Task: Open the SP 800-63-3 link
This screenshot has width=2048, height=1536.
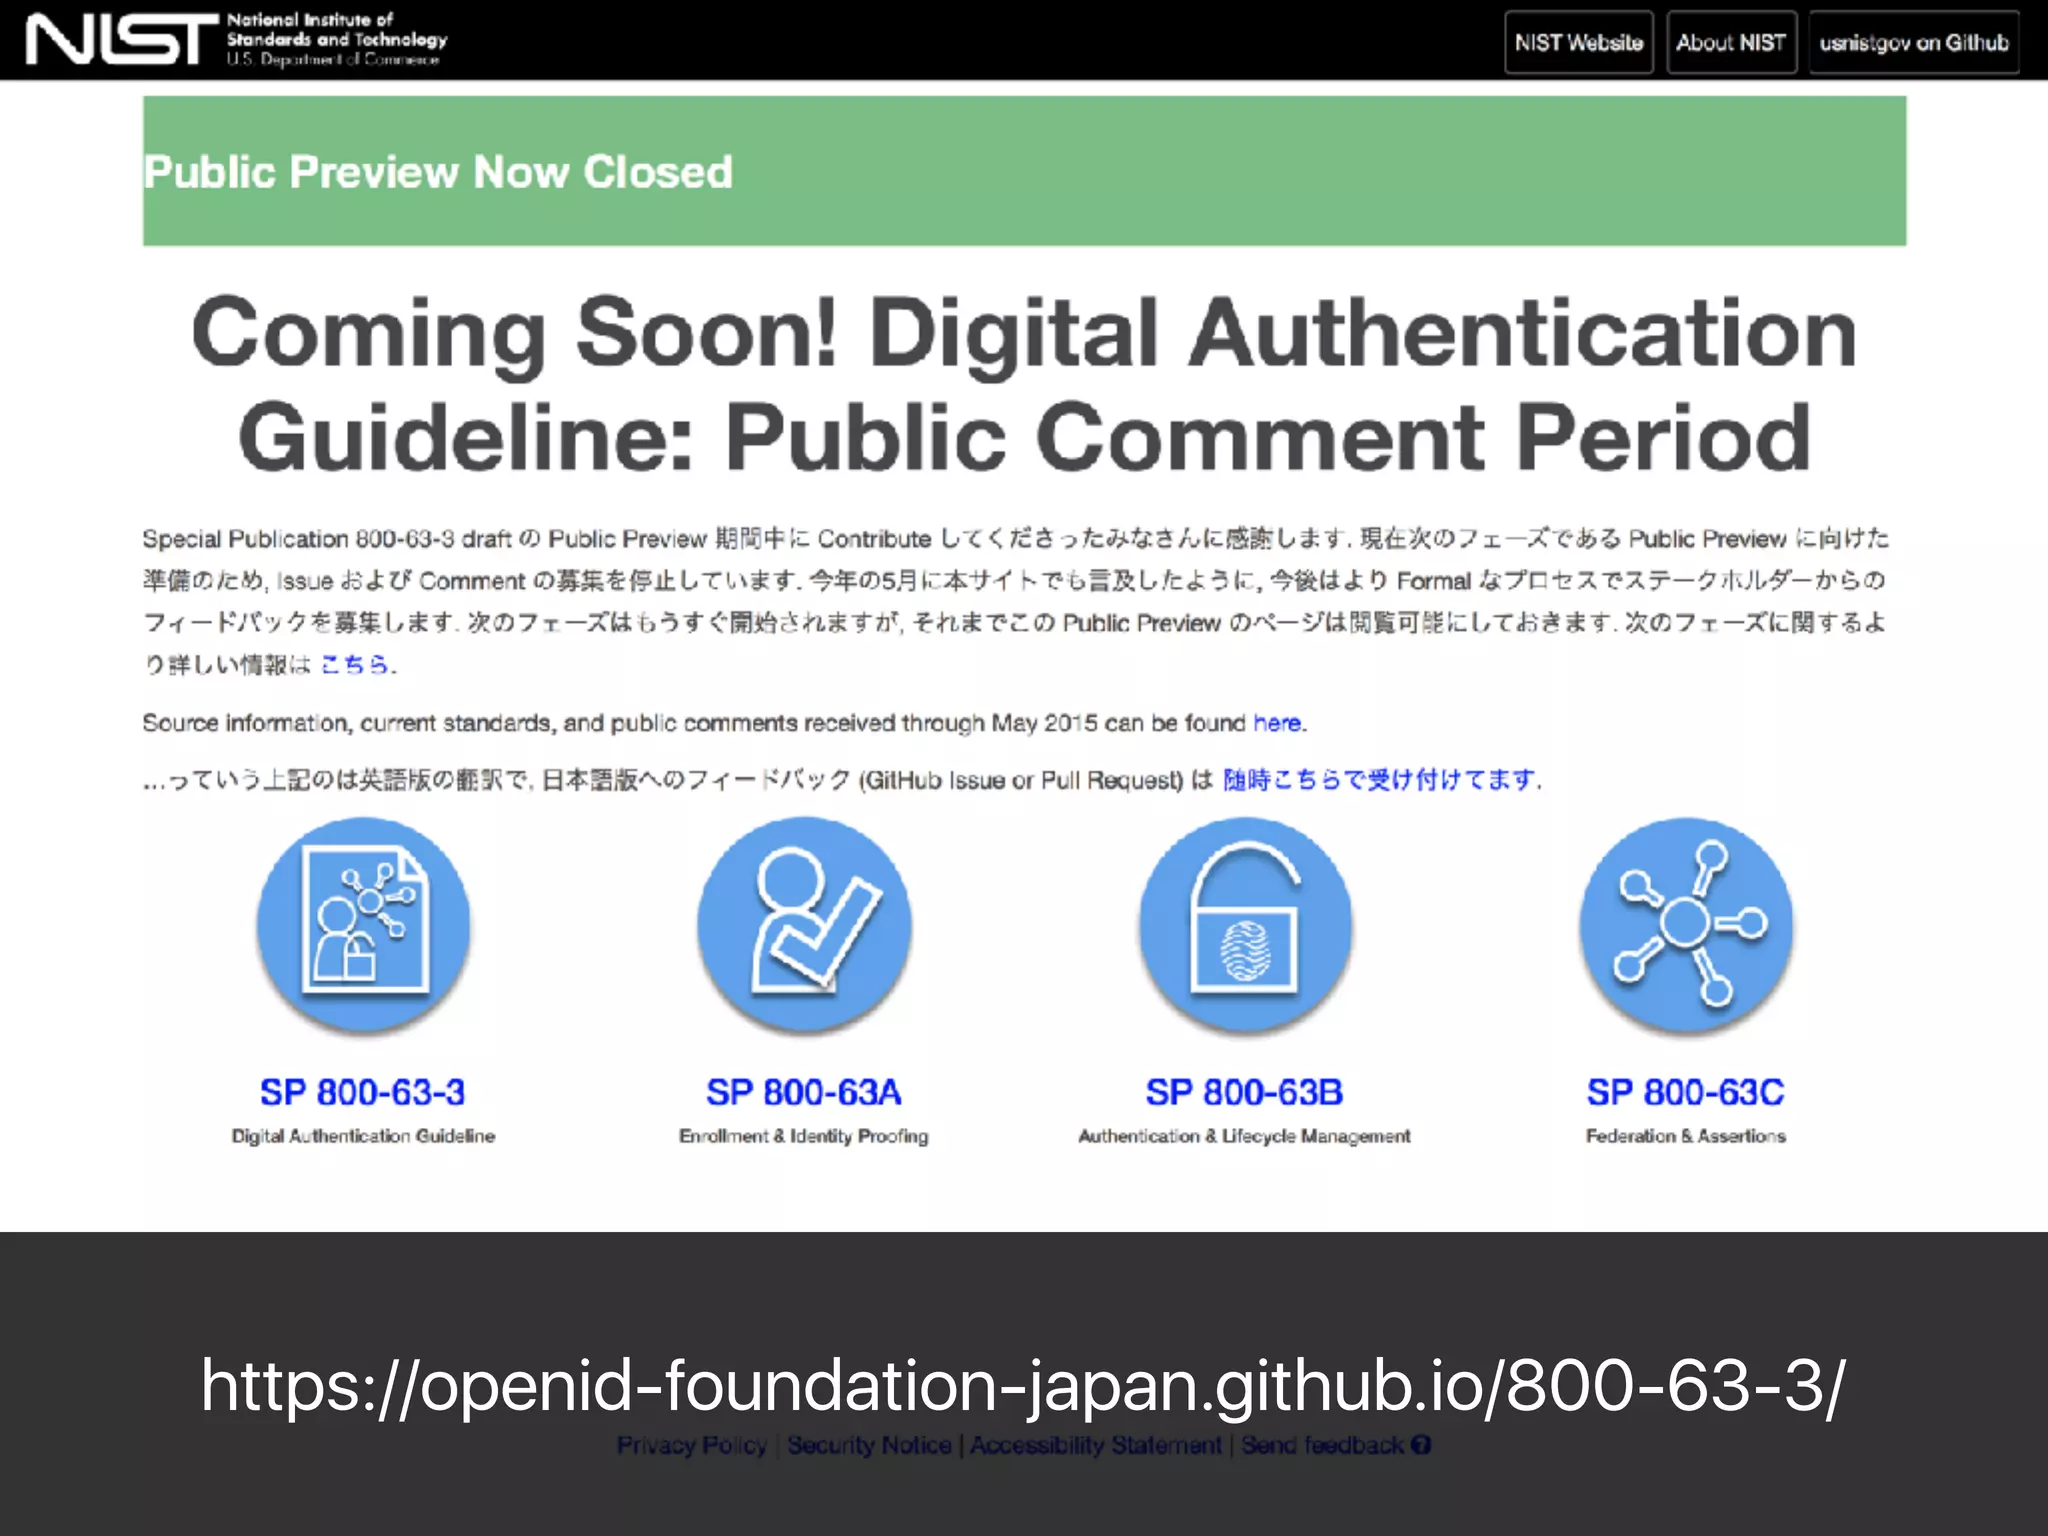Action: tap(363, 1092)
